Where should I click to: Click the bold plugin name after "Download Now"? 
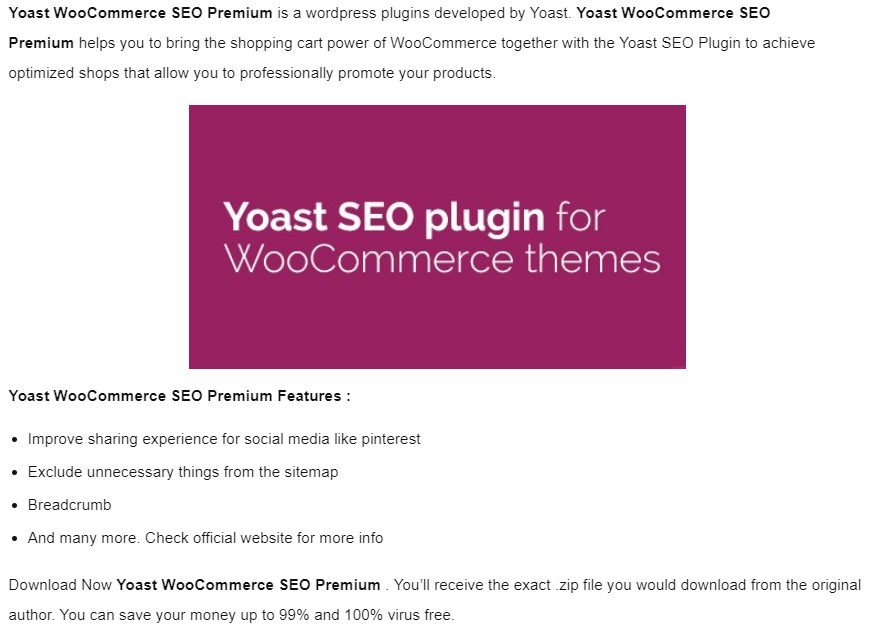tap(248, 585)
